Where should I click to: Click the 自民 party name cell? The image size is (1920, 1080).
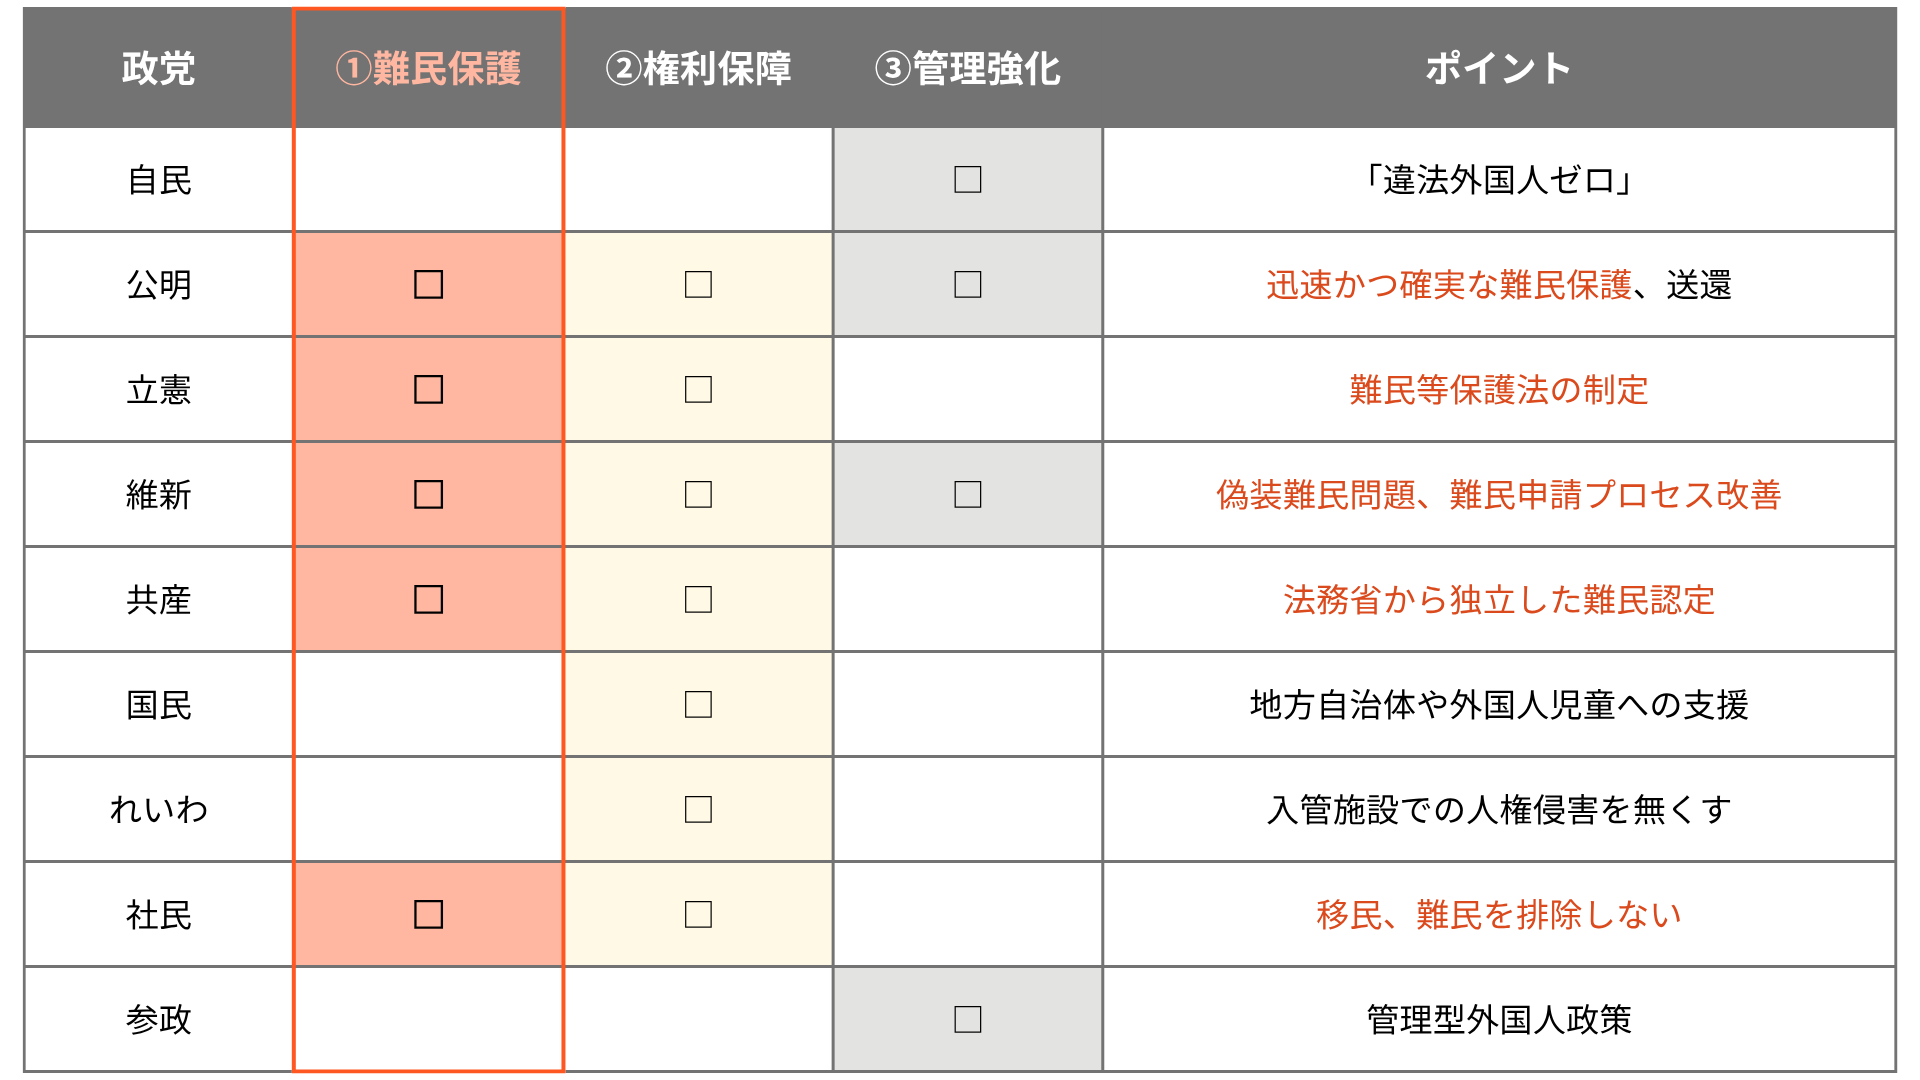pos(158,180)
